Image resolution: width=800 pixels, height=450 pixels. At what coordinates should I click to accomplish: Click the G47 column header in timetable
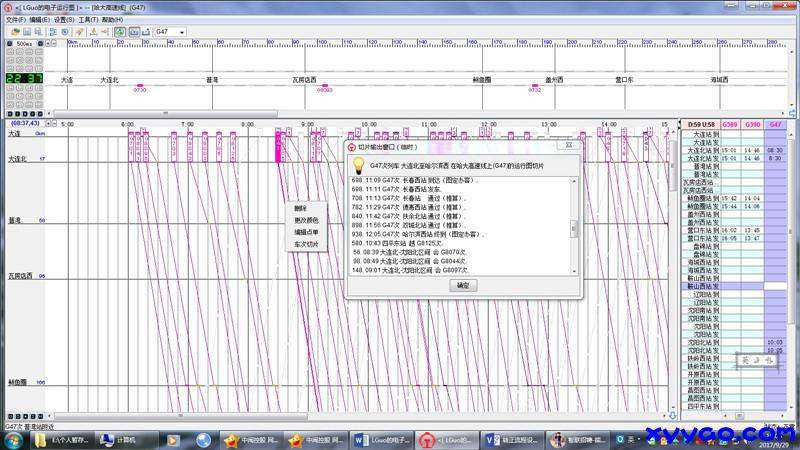tap(775, 124)
